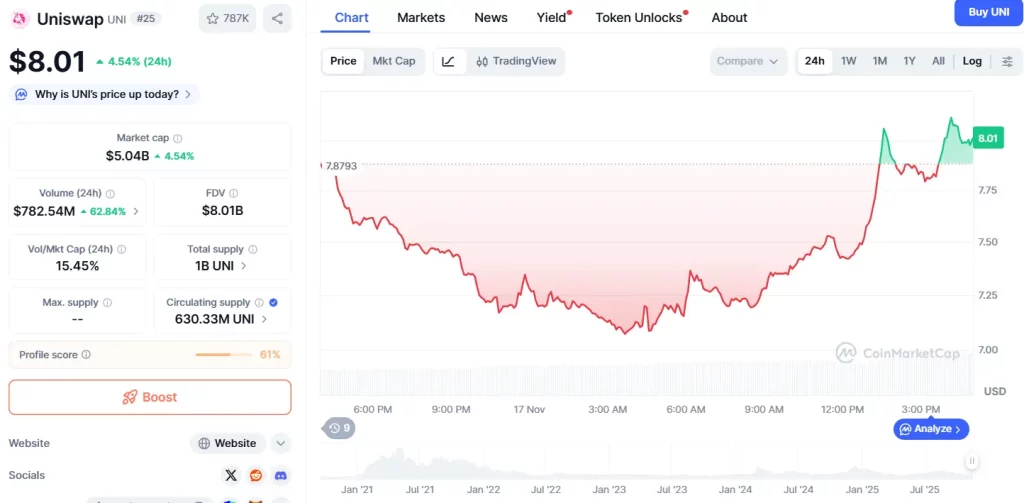Click the 15.45% Vol/Mkt Cap value
Viewport: 1024px width, 503px height.
tap(77, 266)
